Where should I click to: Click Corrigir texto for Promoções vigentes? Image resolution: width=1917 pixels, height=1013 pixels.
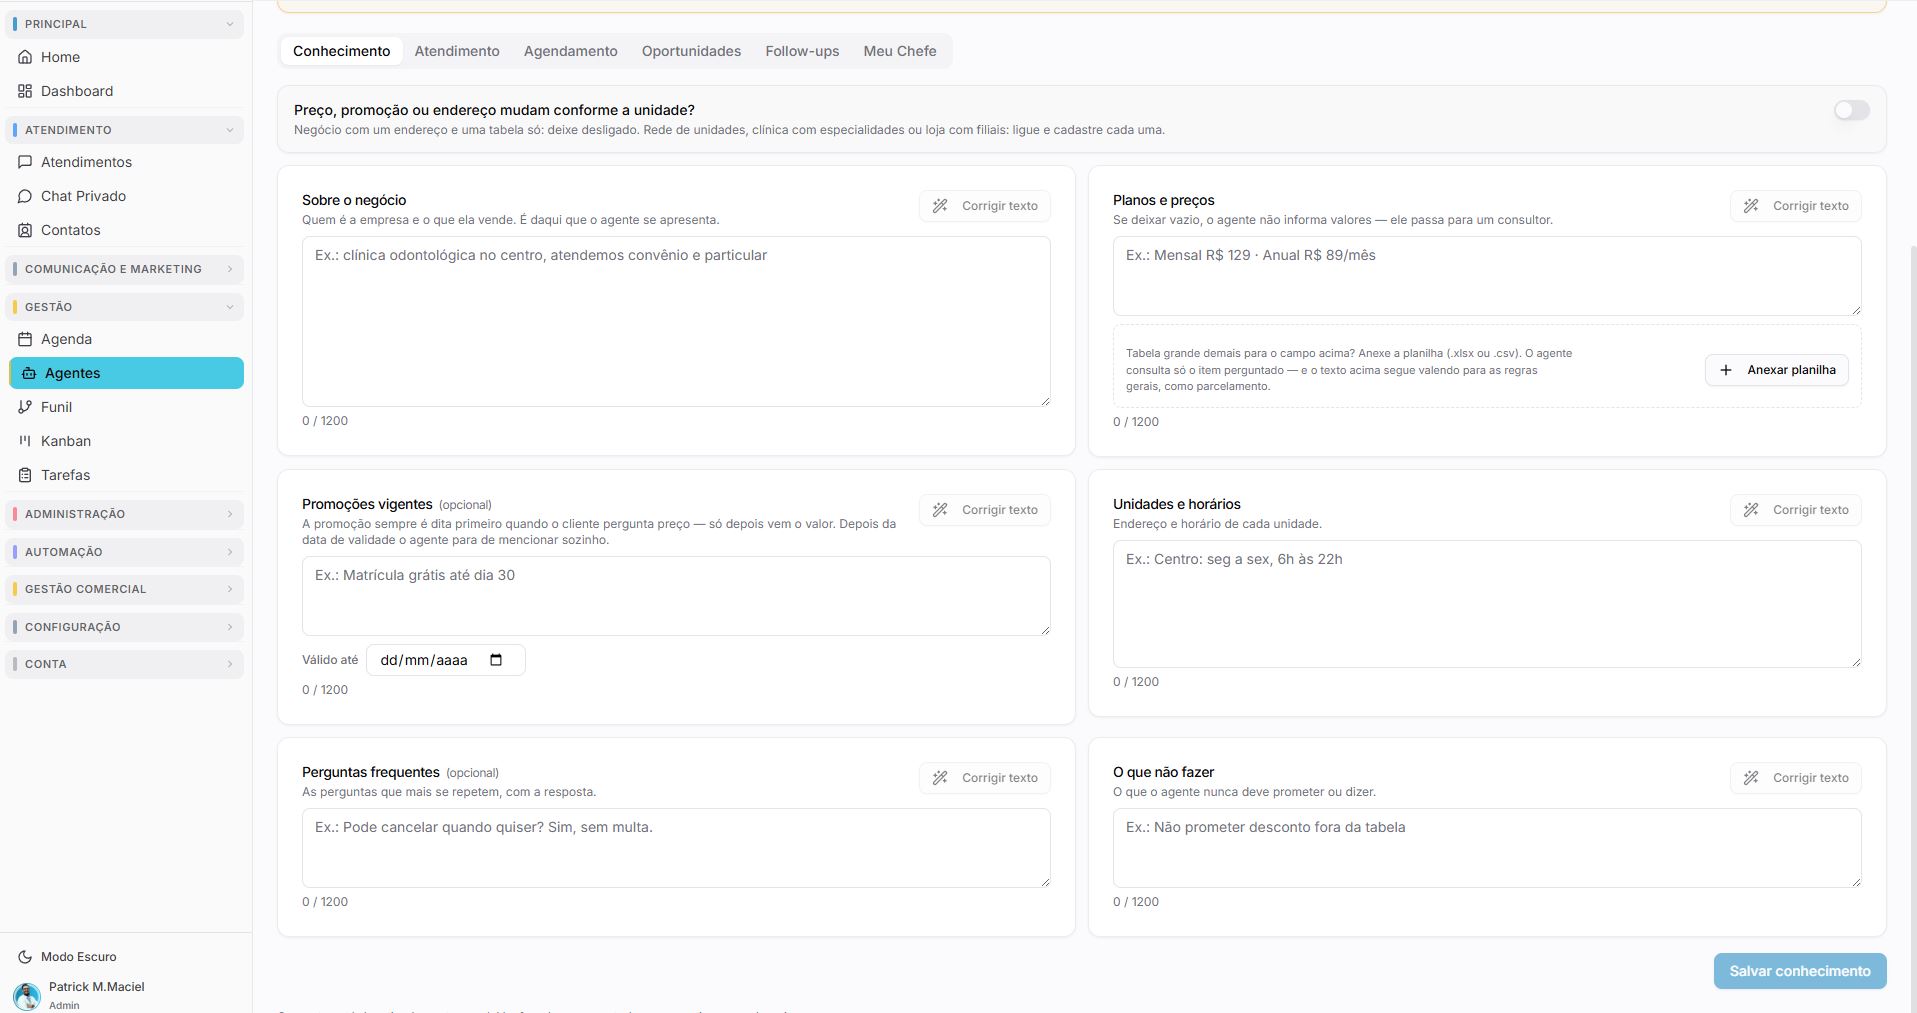[985, 510]
